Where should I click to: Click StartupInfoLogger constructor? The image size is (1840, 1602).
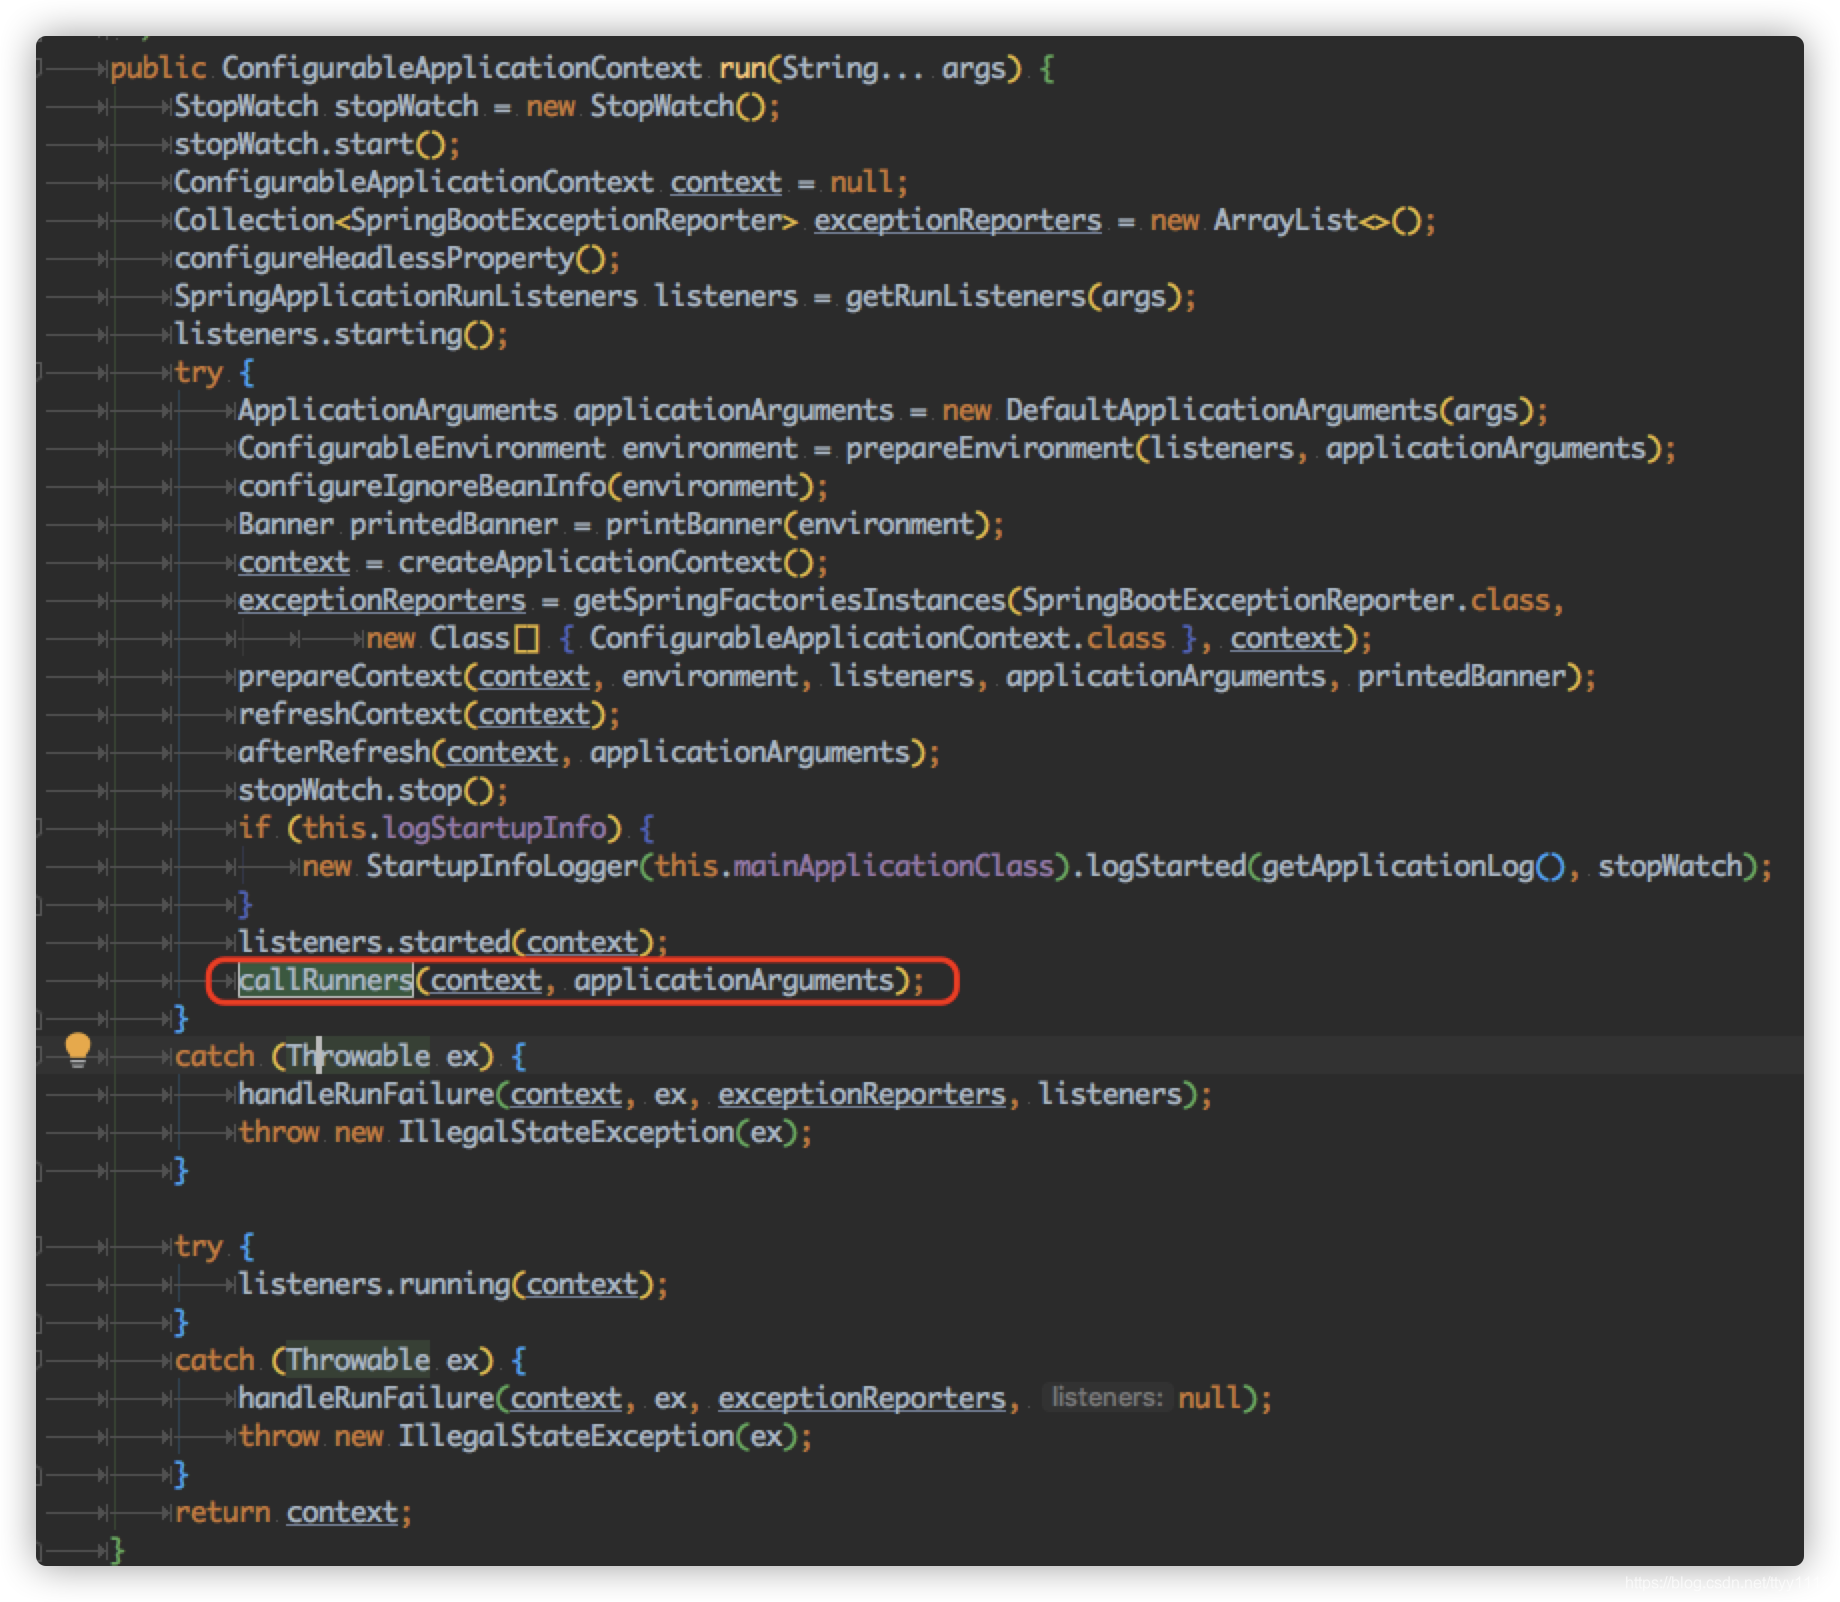502,866
